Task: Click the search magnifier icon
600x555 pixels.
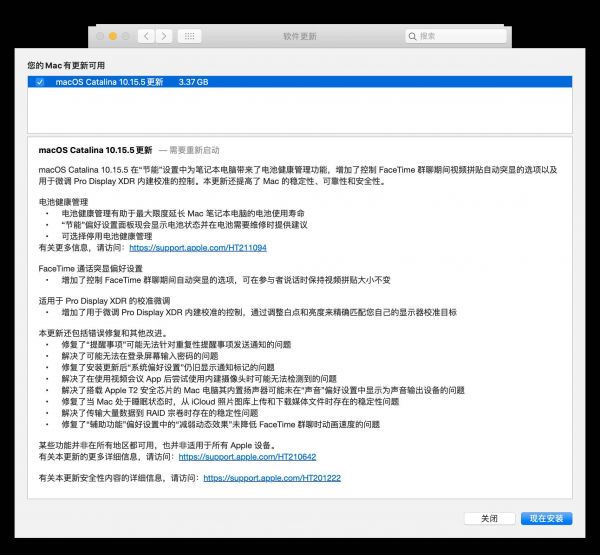Action: [x=412, y=36]
